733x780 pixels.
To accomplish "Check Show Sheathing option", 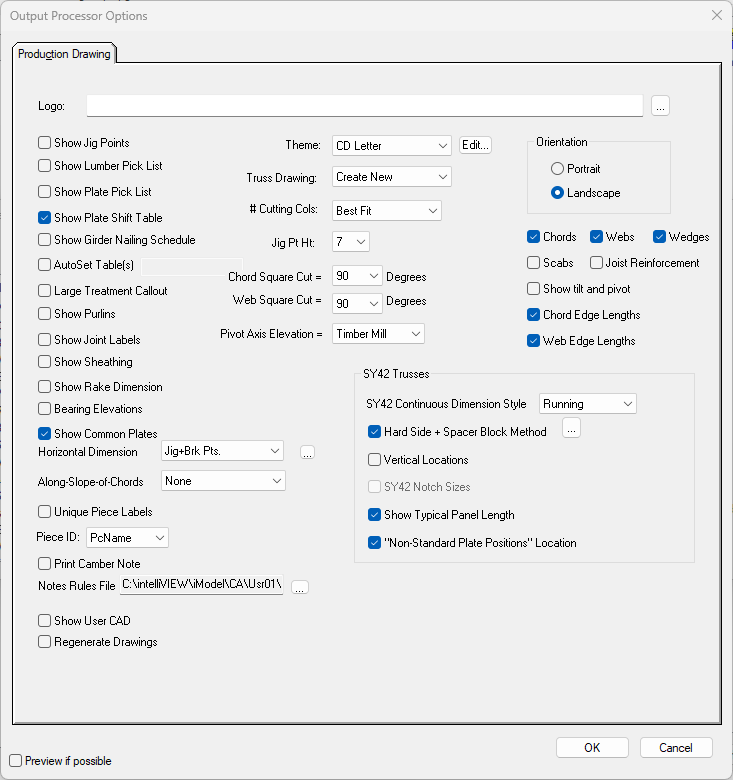I will click(44, 362).
